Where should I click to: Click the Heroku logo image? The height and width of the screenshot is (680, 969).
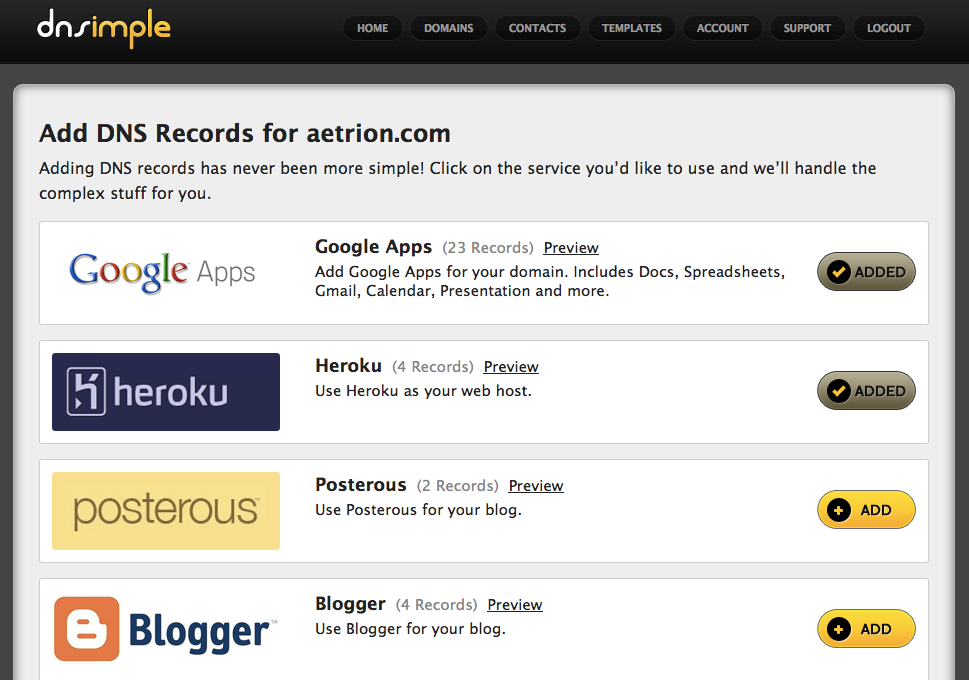[166, 392]
